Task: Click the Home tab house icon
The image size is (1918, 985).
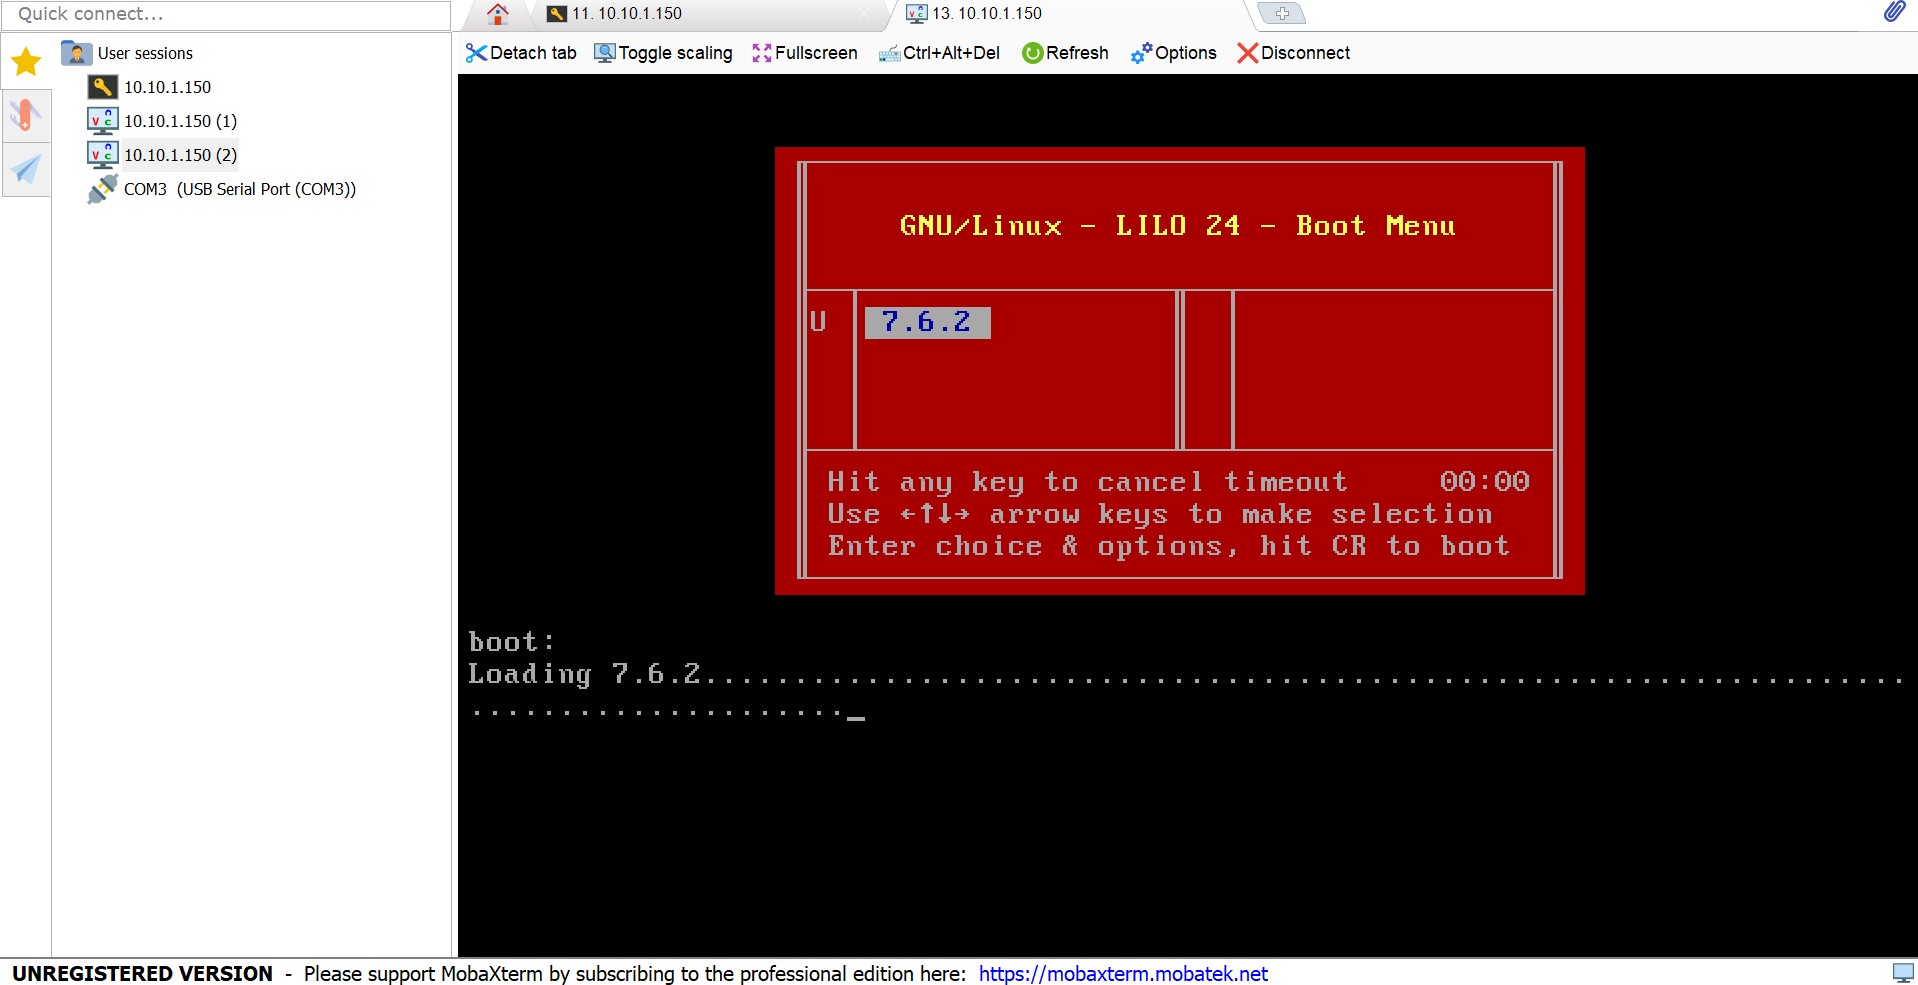Action: pos(497,14)
